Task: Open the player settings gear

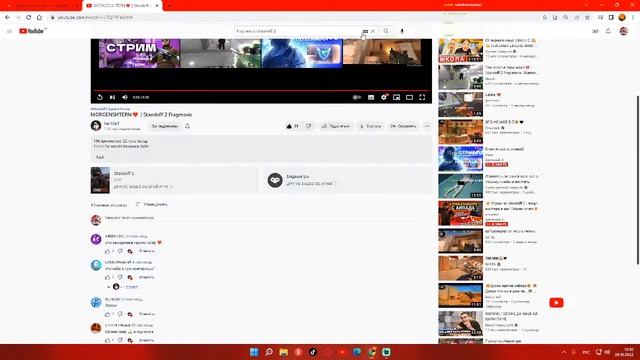Action: click(384, 97)
